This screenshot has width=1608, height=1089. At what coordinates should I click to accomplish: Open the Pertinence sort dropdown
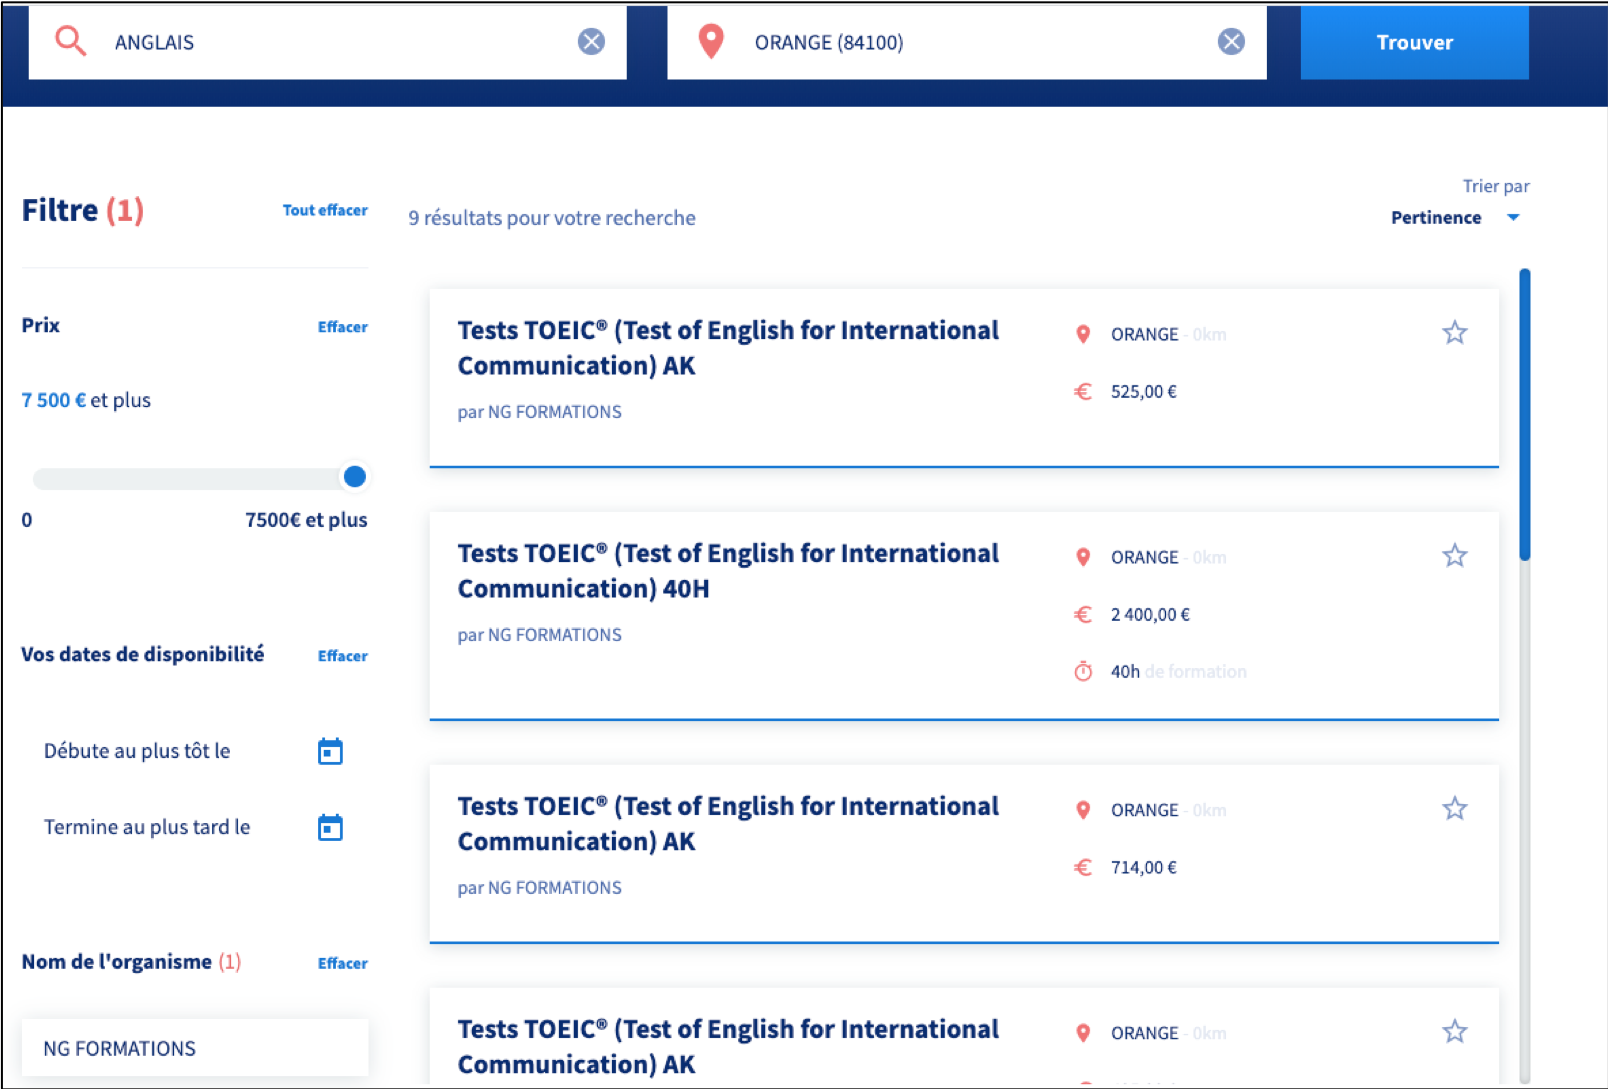point(1455,217)
